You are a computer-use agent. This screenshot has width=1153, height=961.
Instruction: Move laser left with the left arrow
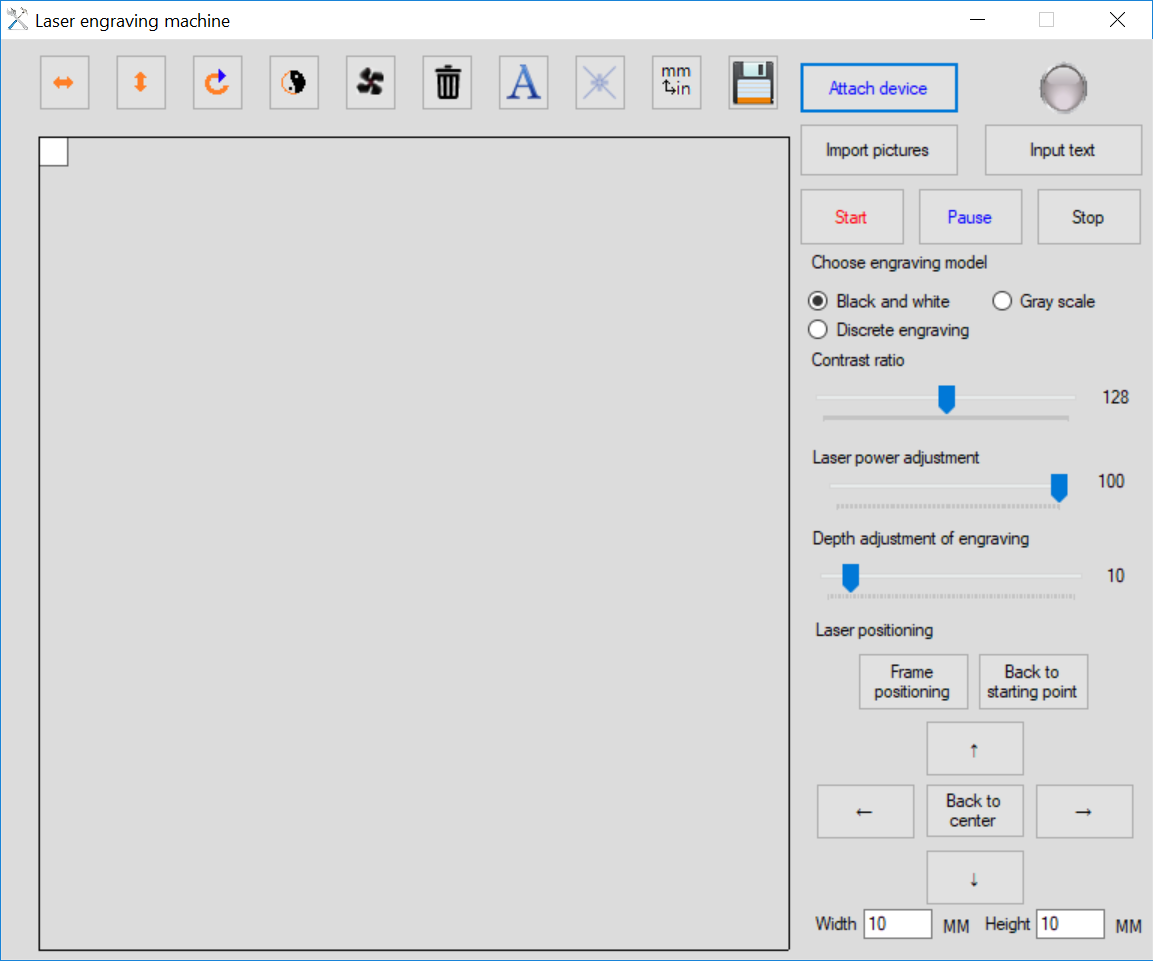[x=865, y=812]
